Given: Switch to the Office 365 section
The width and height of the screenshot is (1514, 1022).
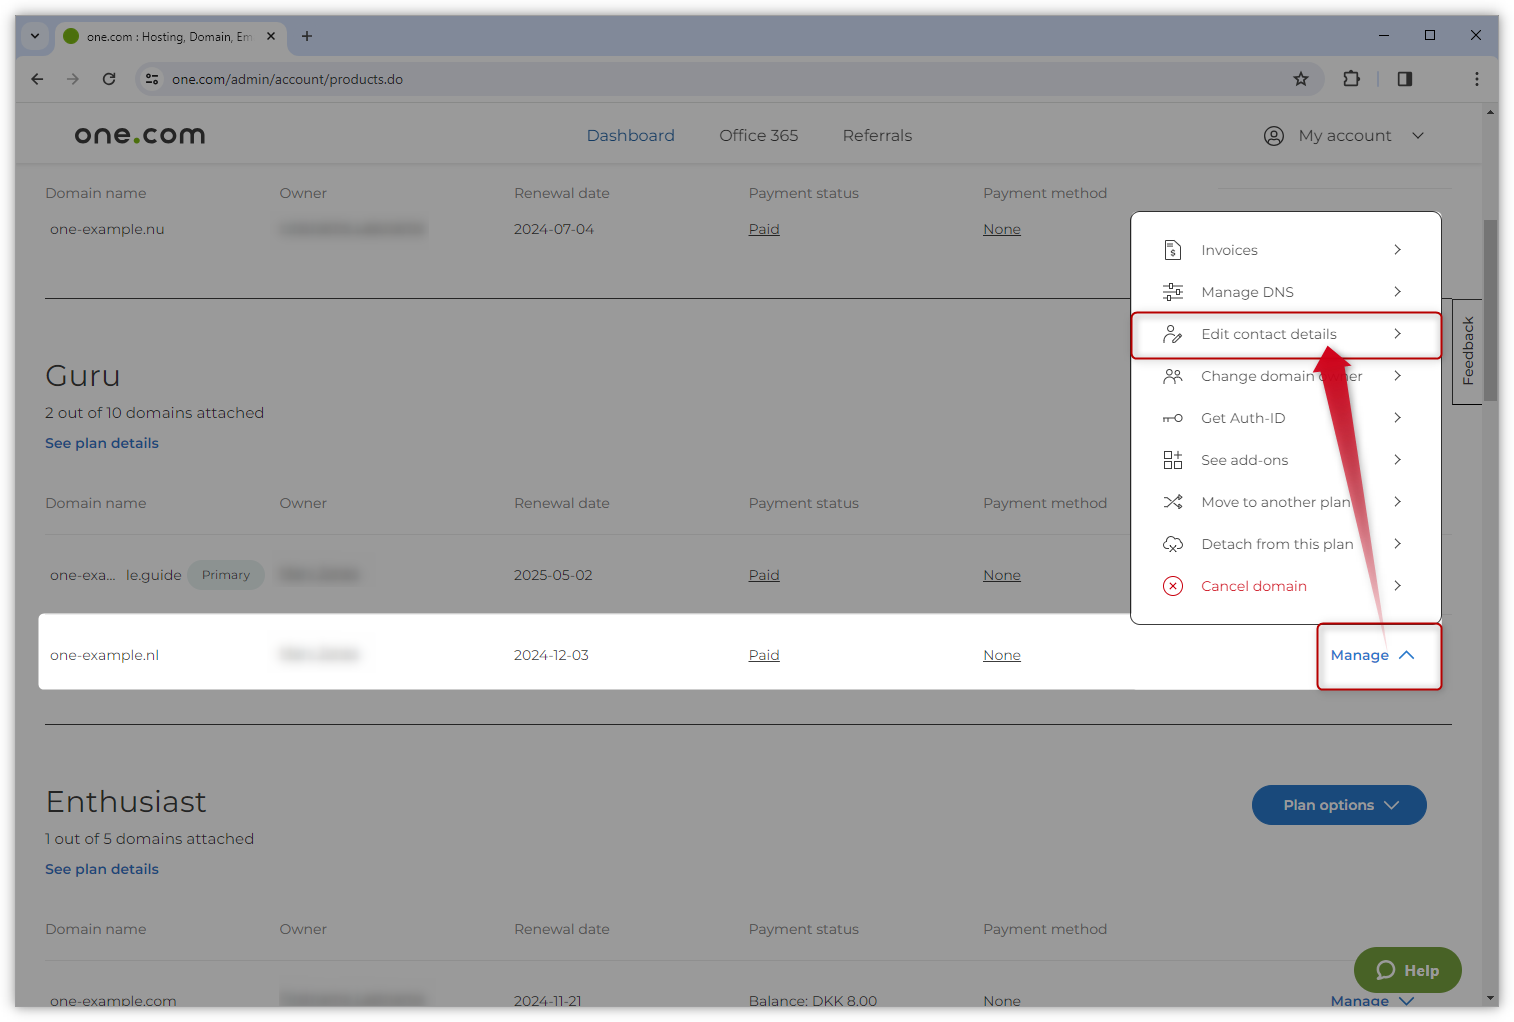Looking at the screenshot, I should [758, 135].
